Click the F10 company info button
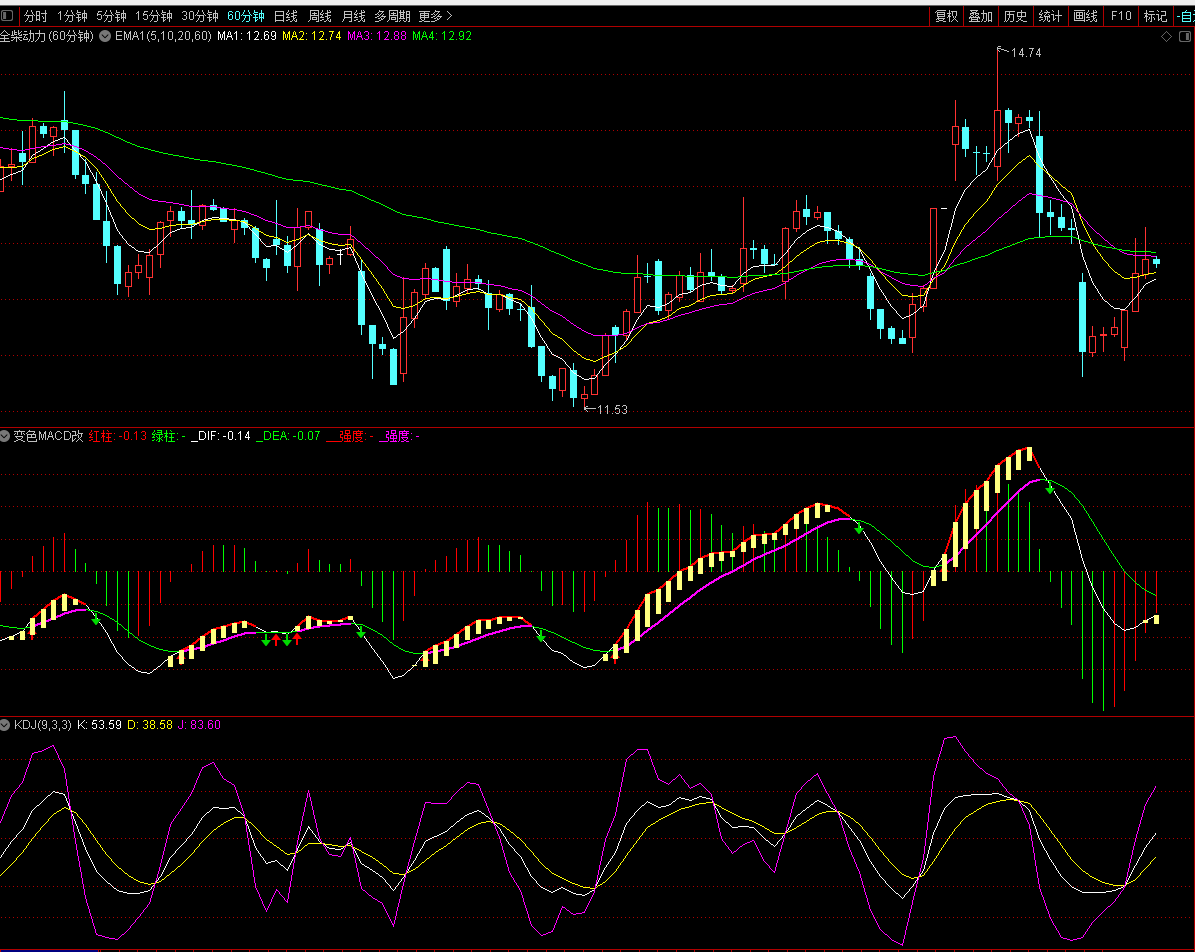The height and width of the screenshot is (952, 1195). 1121,16
